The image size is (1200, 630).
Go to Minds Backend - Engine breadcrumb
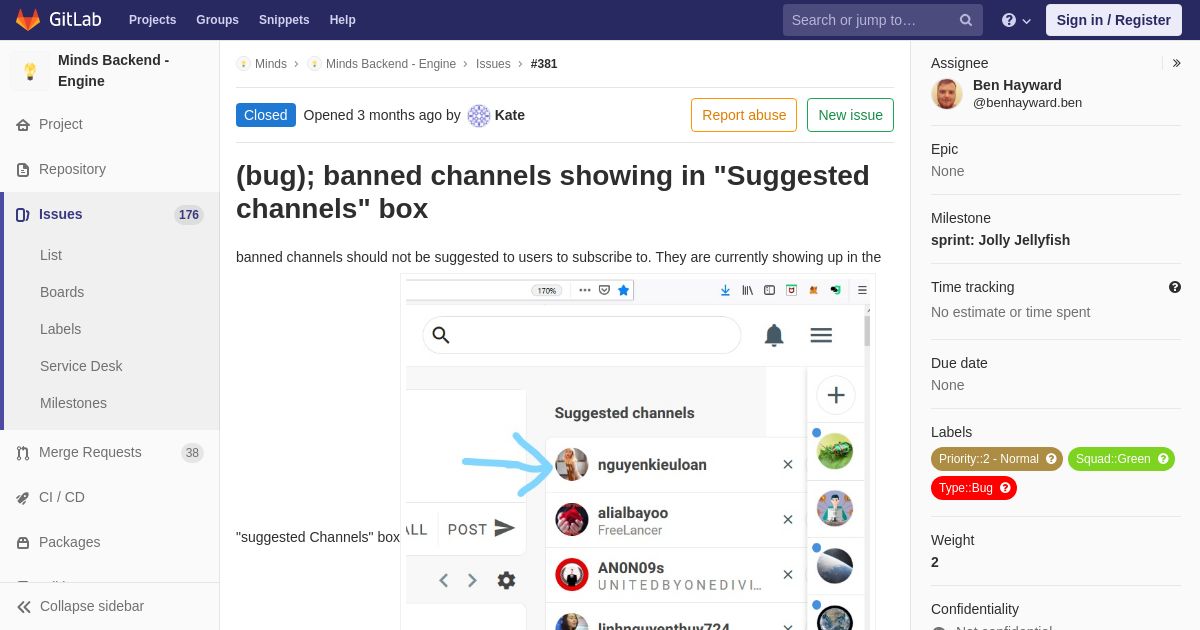tap(390, 63)
